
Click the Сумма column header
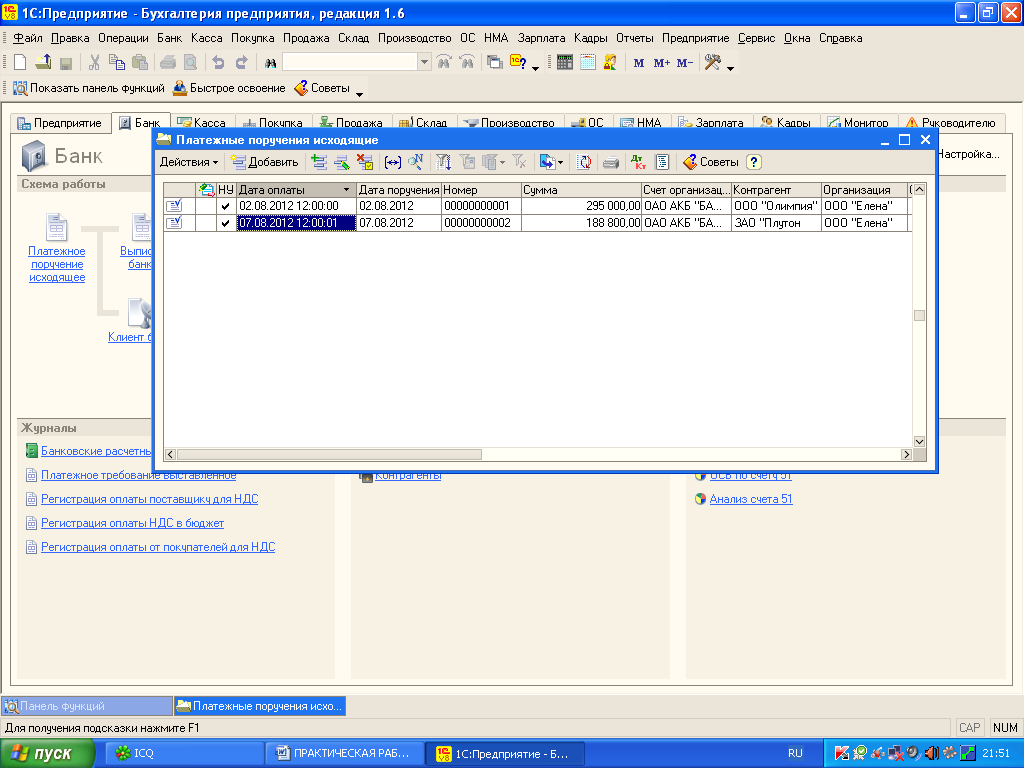tap(581, 190)
